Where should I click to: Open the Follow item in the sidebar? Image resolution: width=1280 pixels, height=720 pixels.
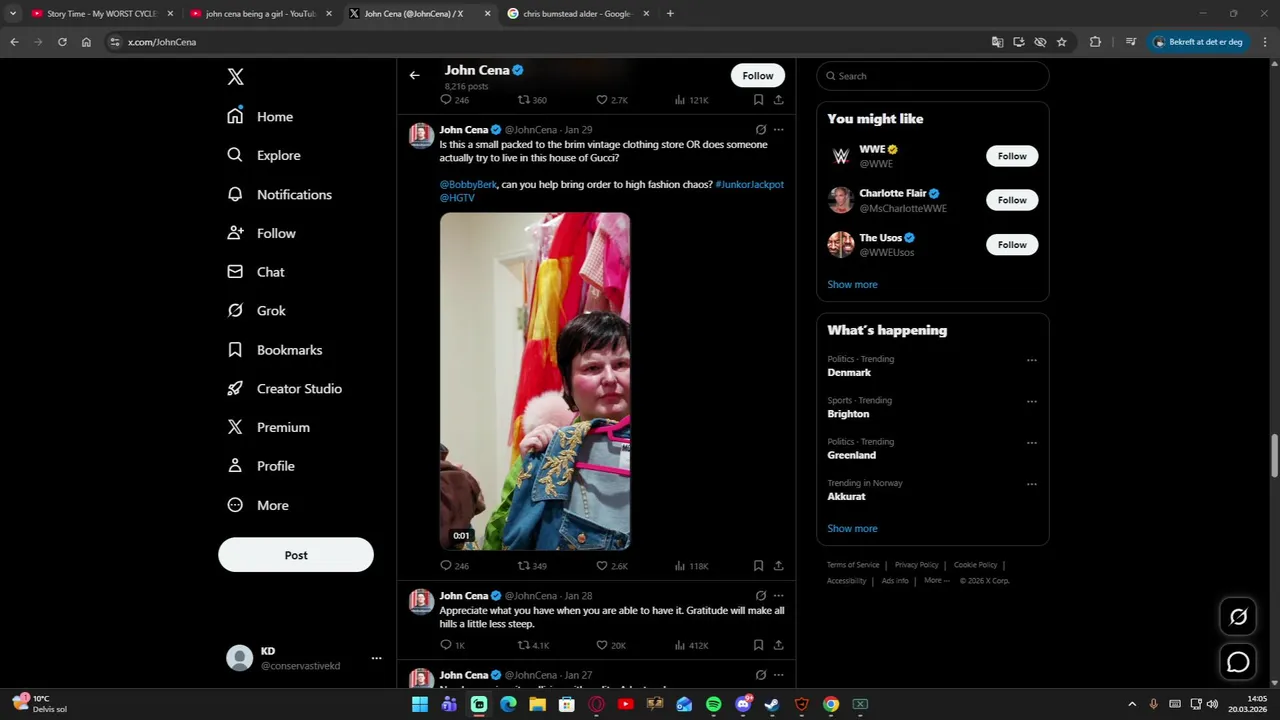click(261, 233)
